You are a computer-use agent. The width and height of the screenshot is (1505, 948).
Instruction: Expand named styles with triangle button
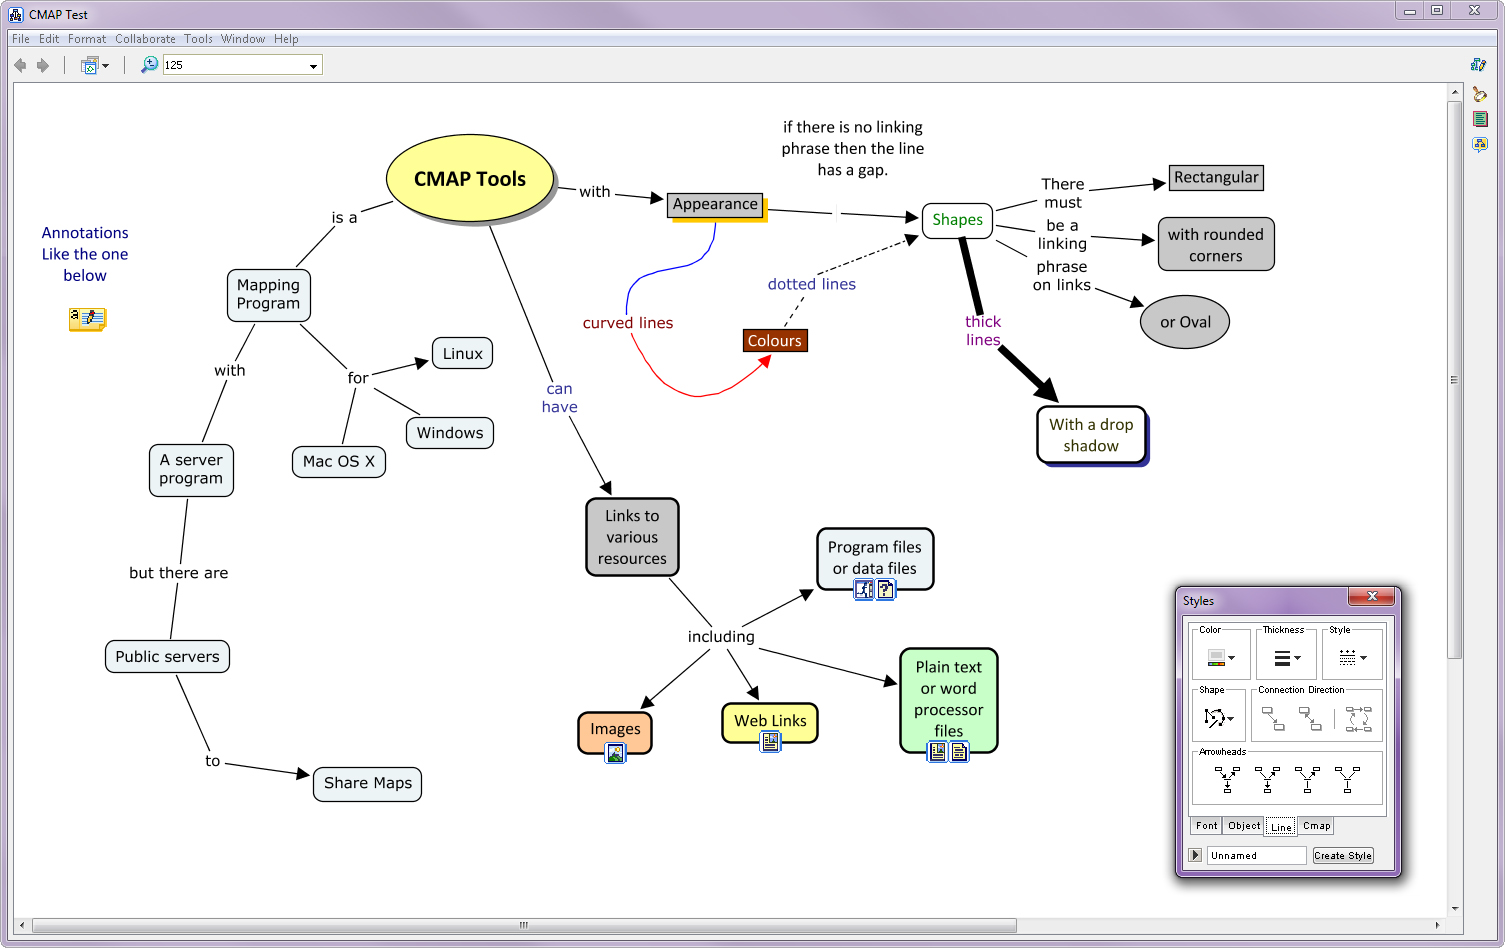1195,855
